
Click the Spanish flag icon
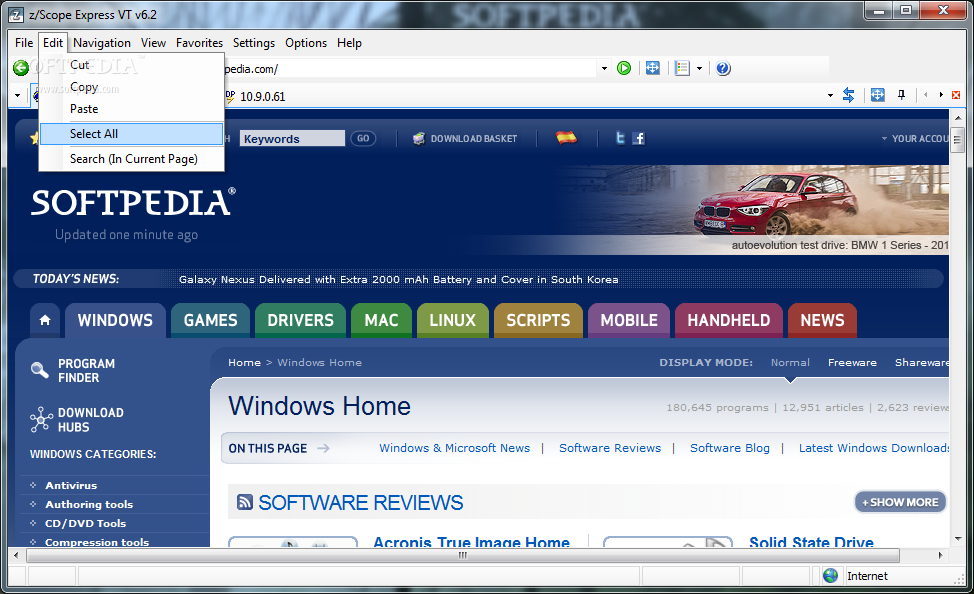[x=566, y=138]
